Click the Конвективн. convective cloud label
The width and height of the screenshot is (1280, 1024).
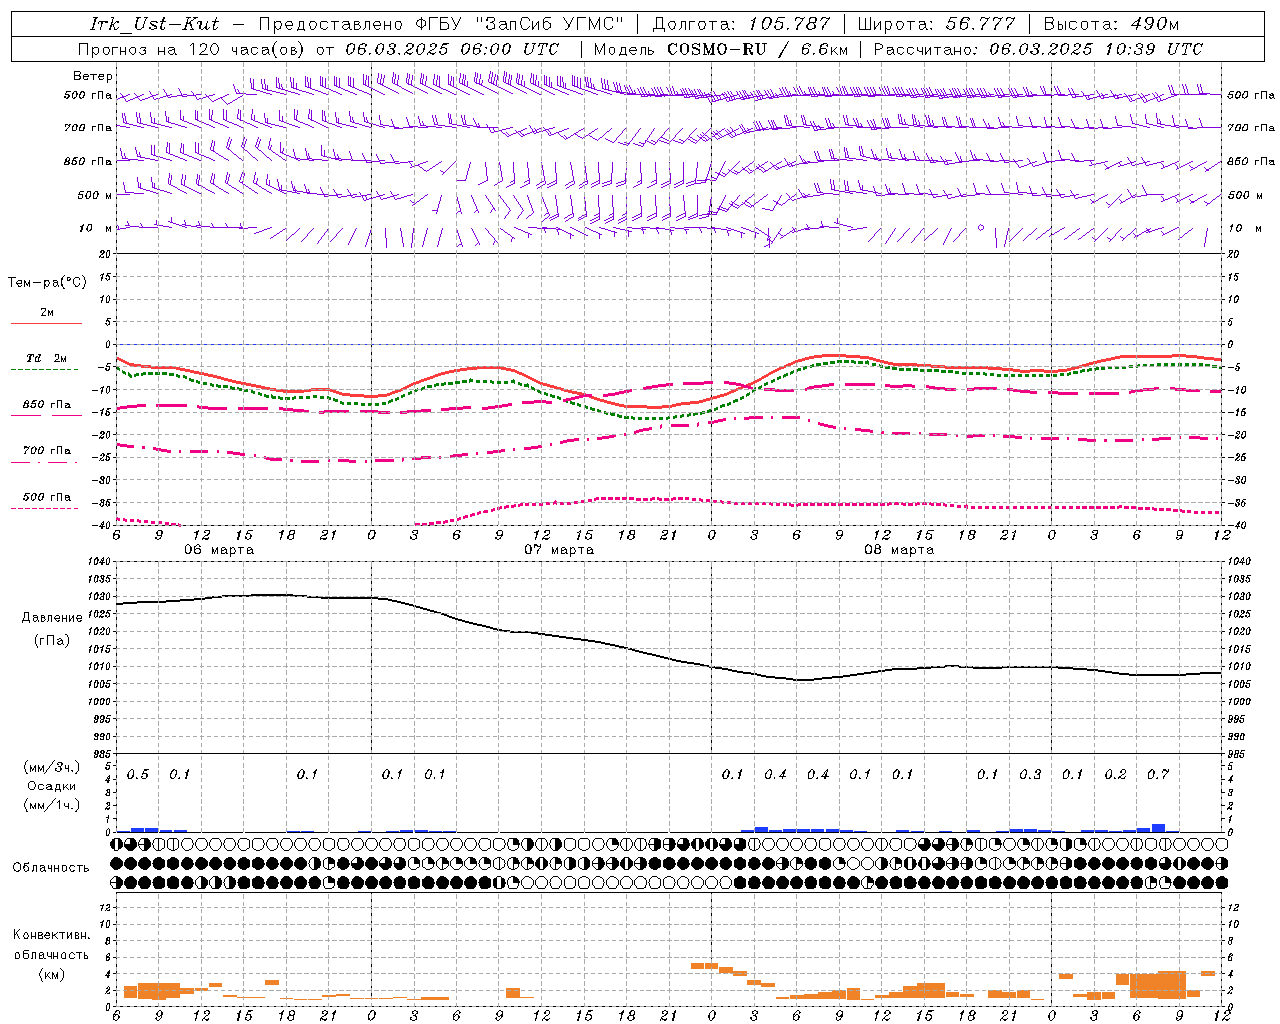click(51, 935)
